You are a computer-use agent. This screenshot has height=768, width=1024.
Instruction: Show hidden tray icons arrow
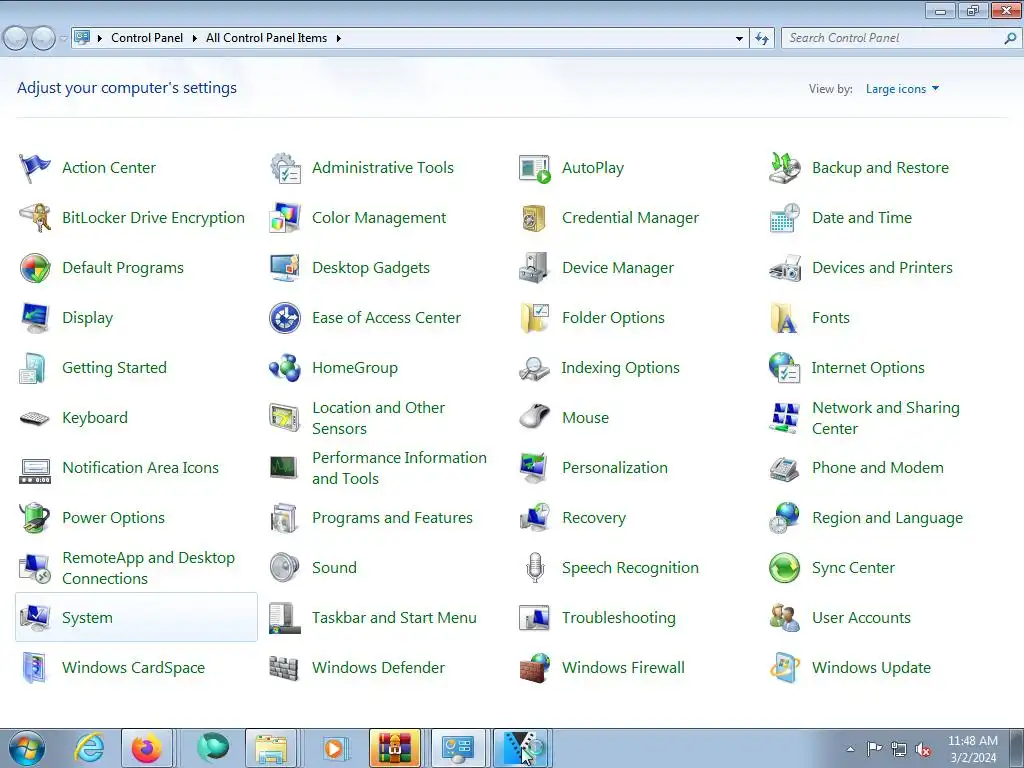850,749
